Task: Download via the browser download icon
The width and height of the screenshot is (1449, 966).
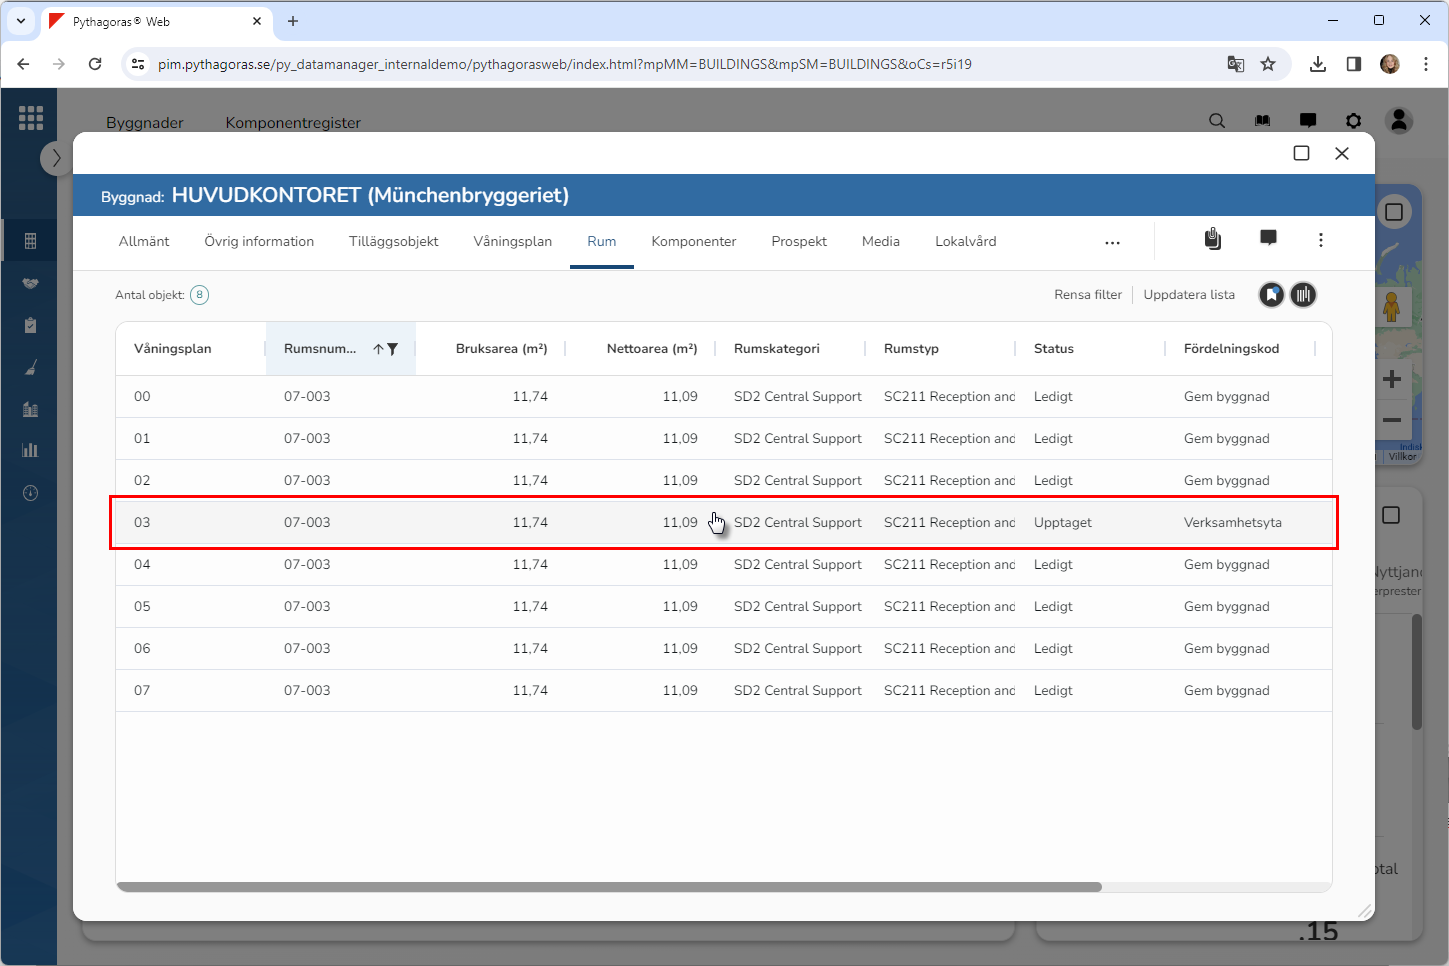Action: coord(1317,64)
